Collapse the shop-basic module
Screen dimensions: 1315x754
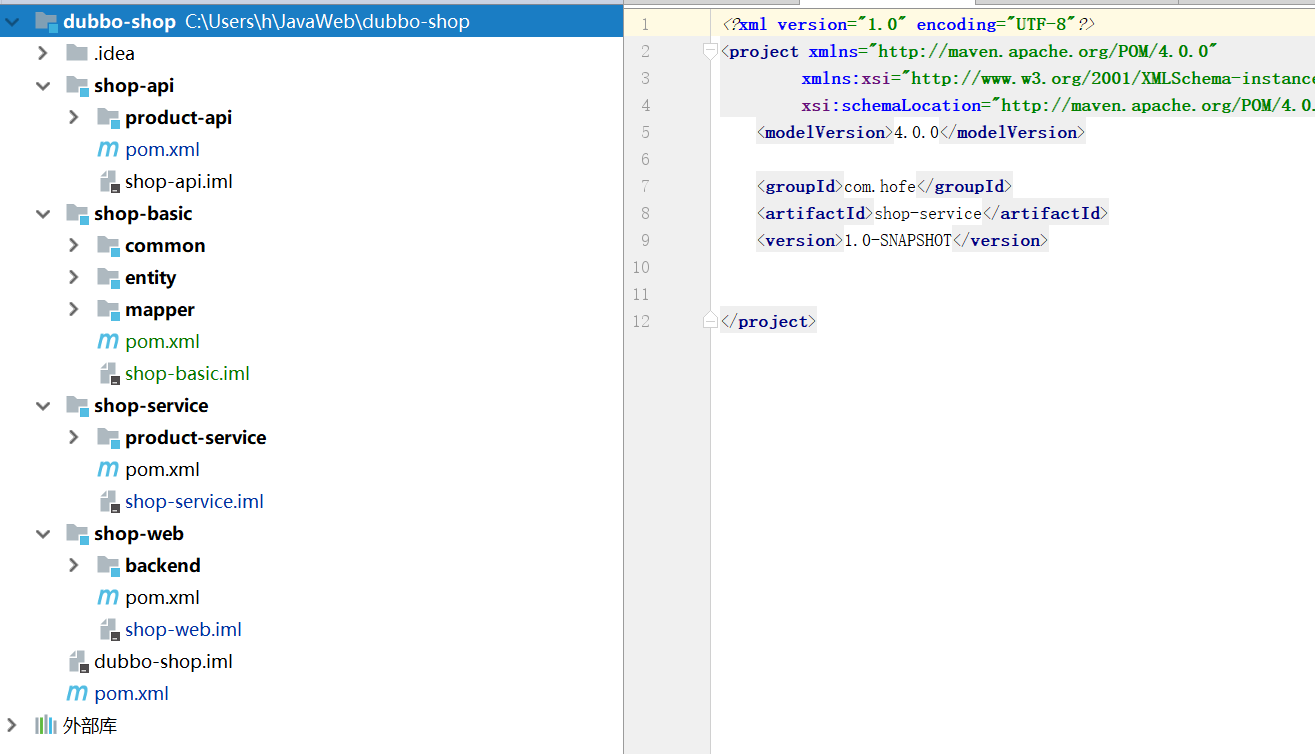point(43,213)
